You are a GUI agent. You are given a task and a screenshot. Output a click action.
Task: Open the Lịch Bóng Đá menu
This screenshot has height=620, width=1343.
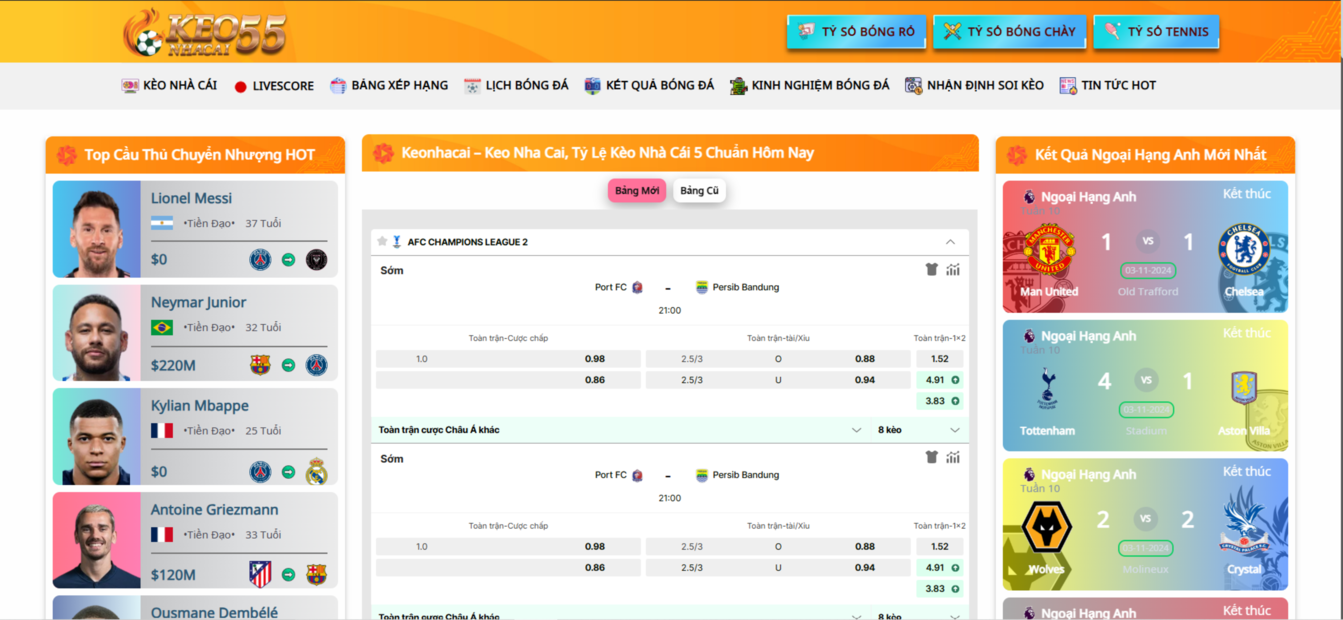pyautogui.click(x=516, y=86)
